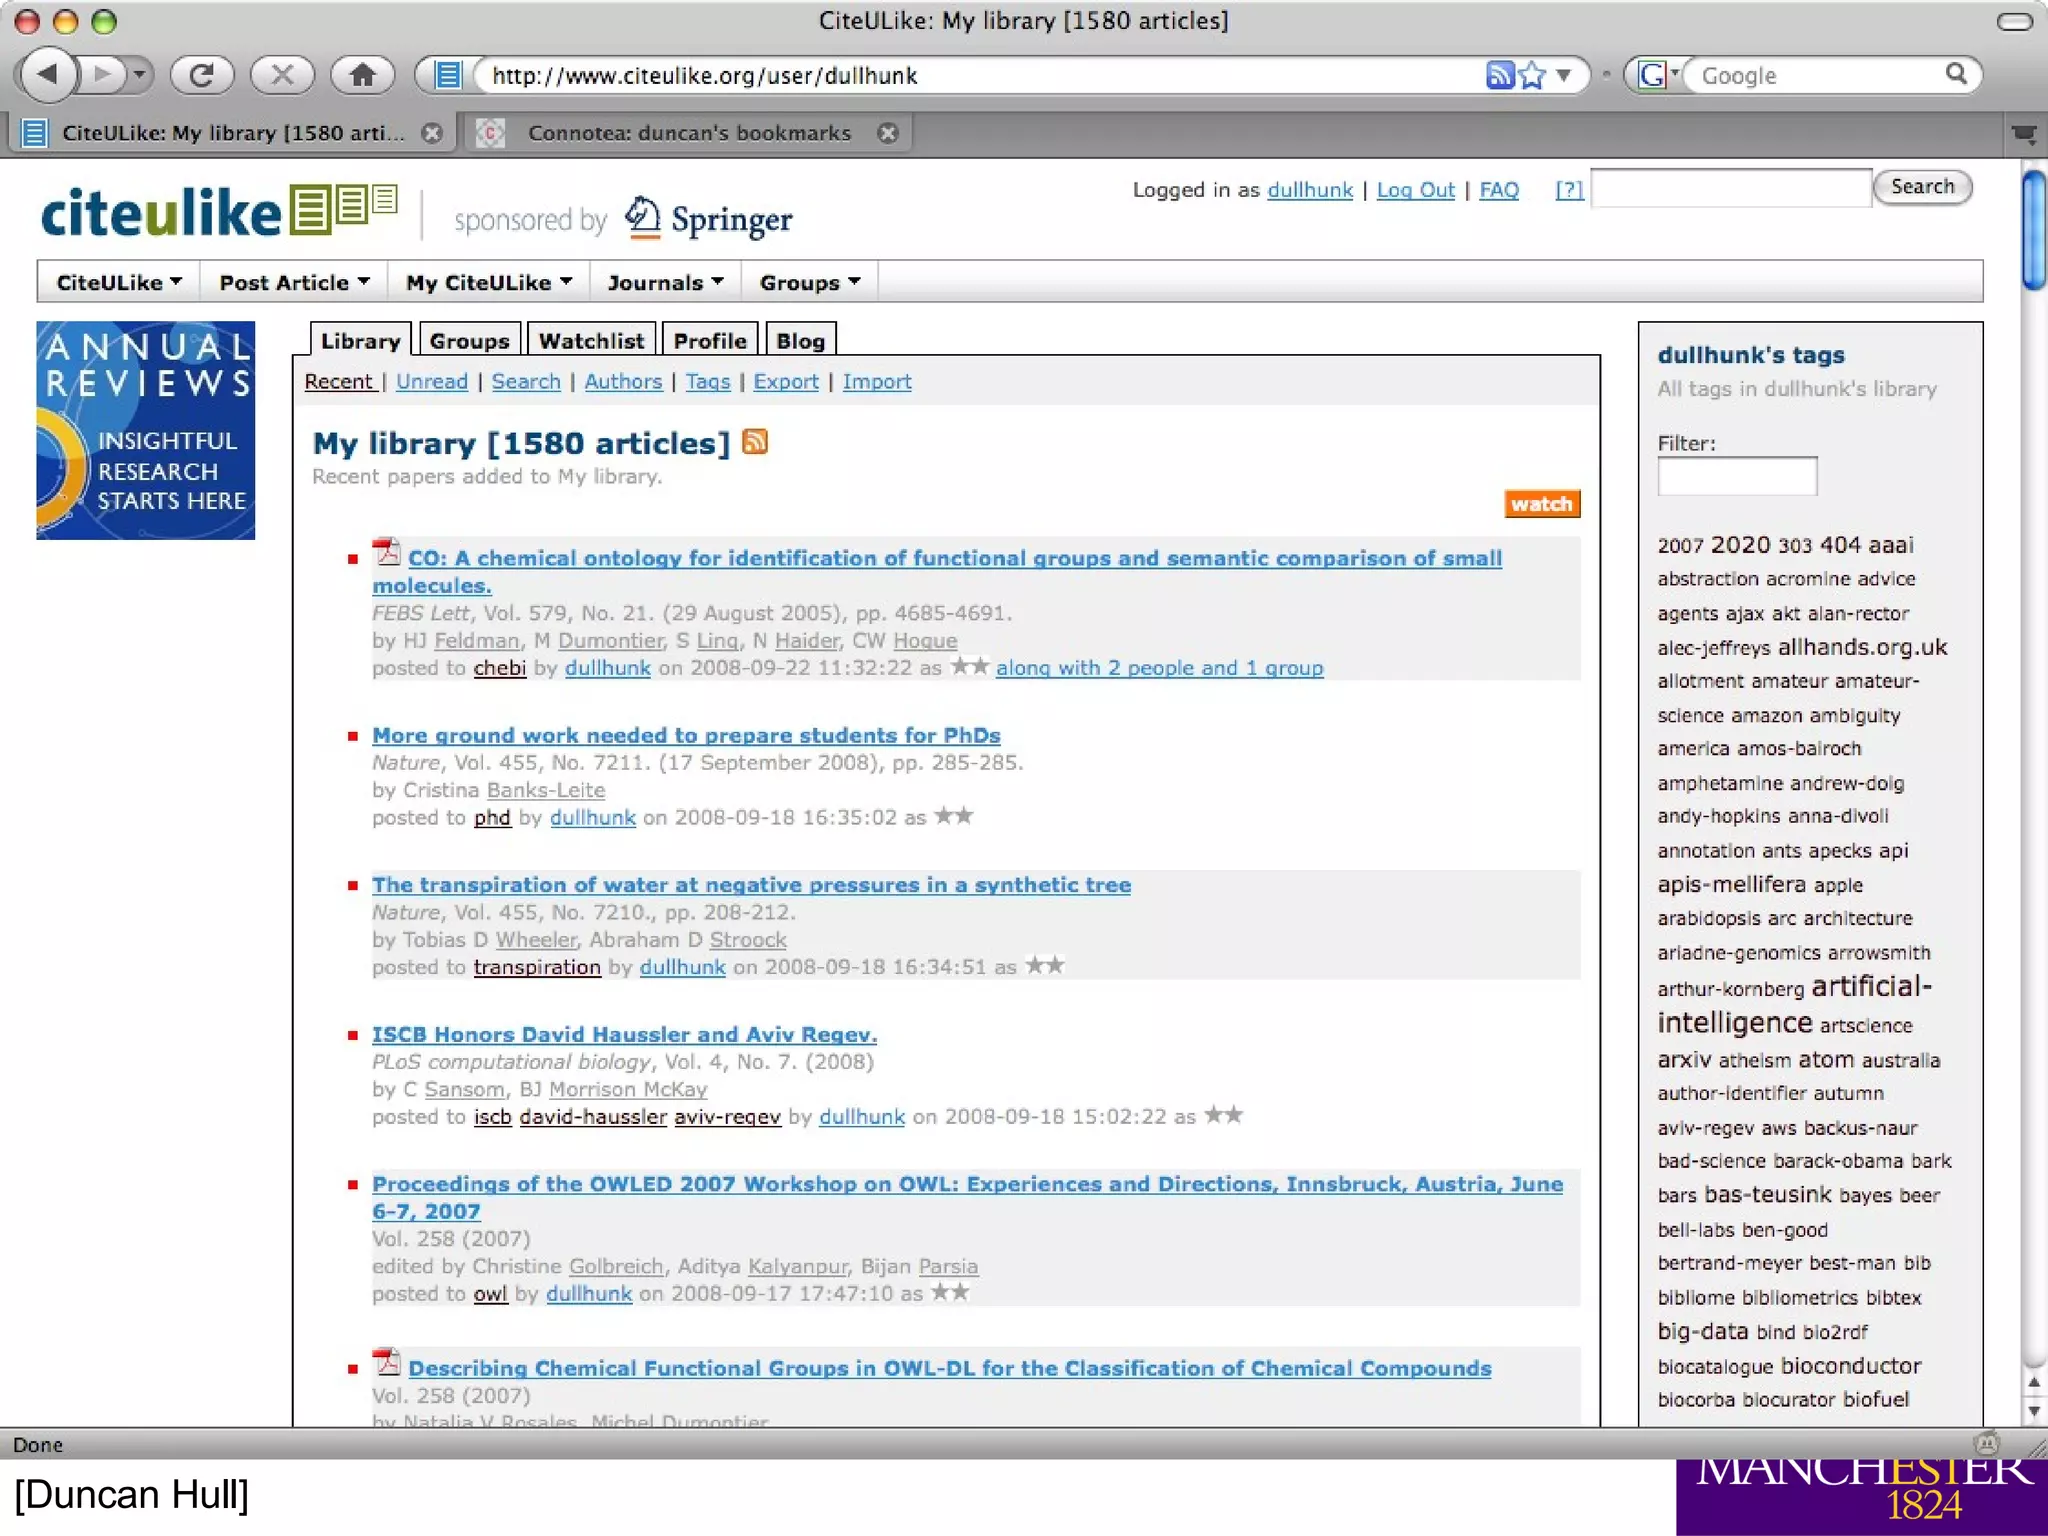Click the Export link
Image resolution: width=2048 pixels, height=1536 pixels.
[785, 382]
